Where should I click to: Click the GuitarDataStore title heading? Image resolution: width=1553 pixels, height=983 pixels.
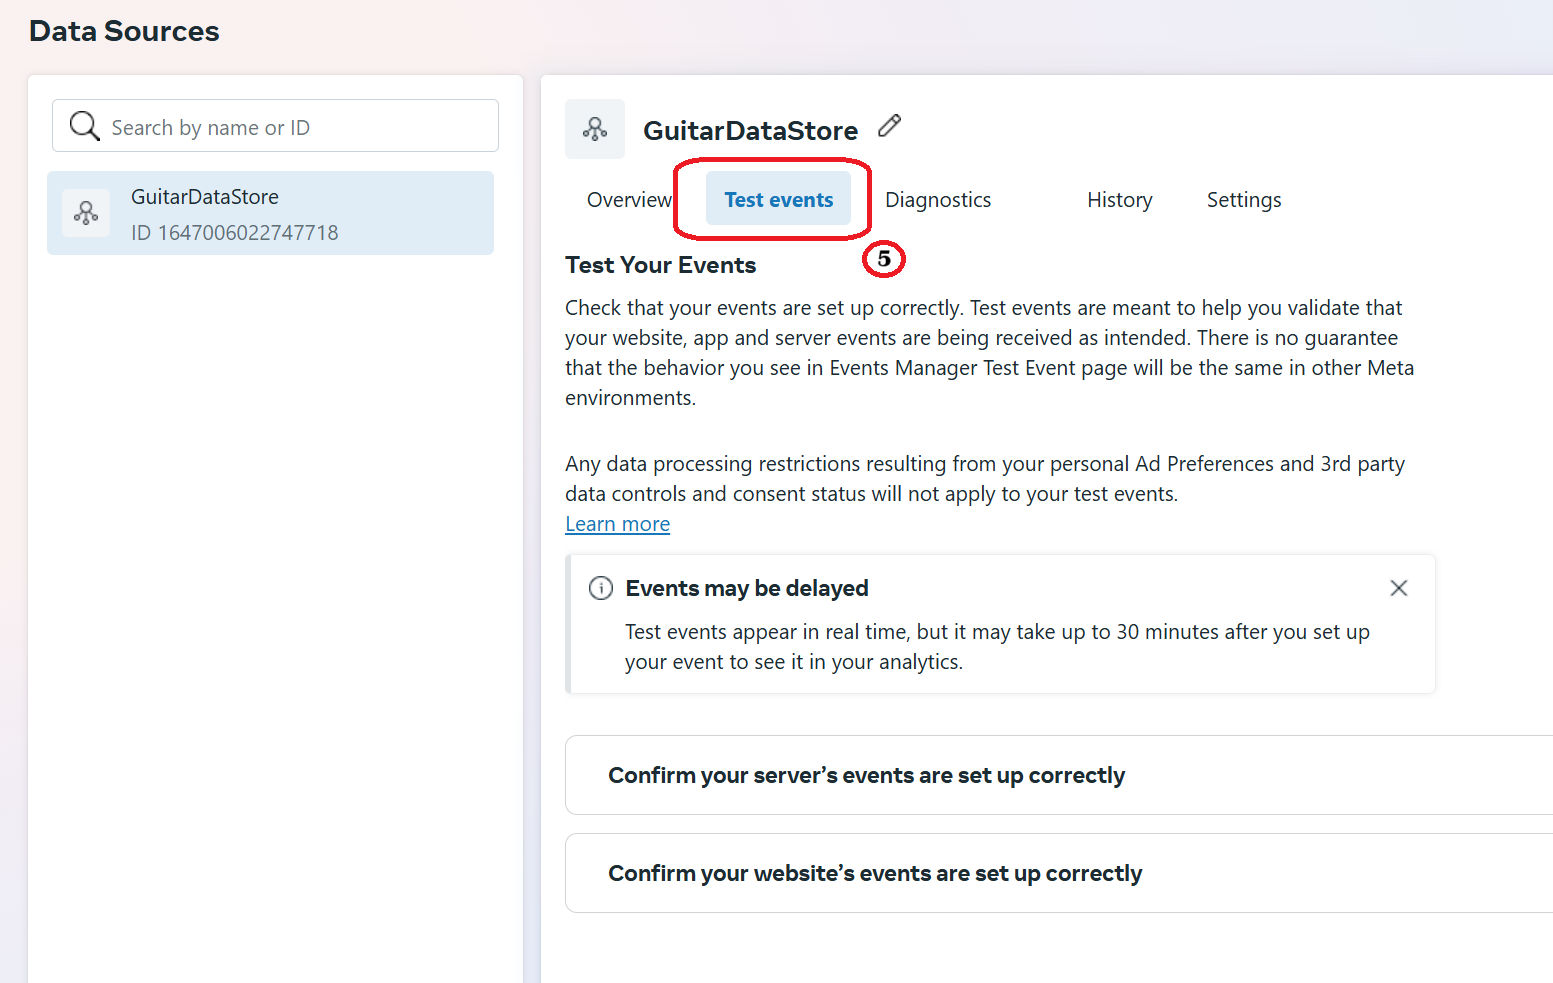click(750, 130)
